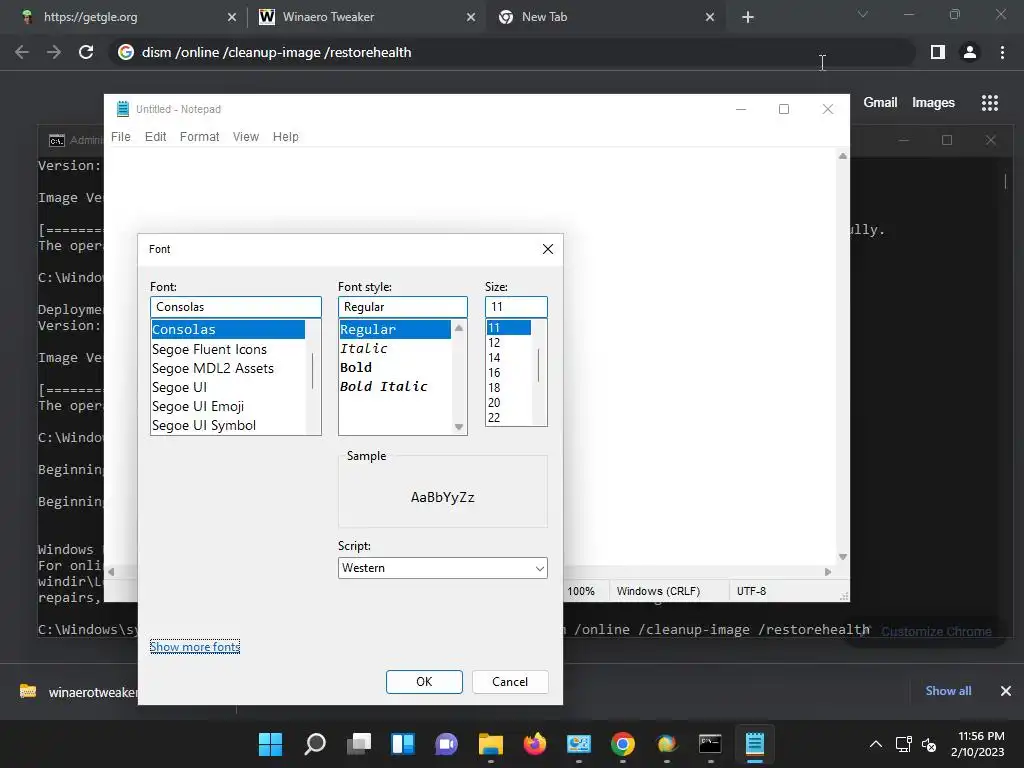This screenshot has height=768, width=1024.
Task: Expand the Script dropdown
Action: [539, 568]
